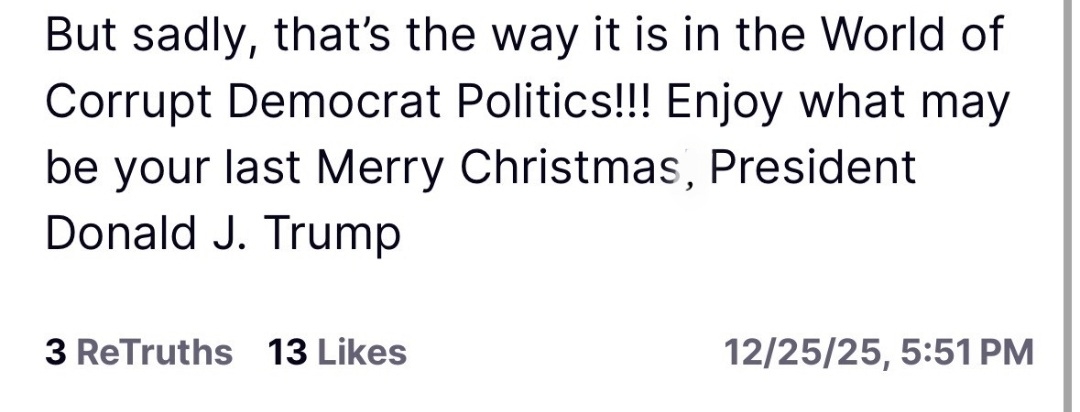
Task: Click the word "Likes" under the post
Action: pos(362,352)
